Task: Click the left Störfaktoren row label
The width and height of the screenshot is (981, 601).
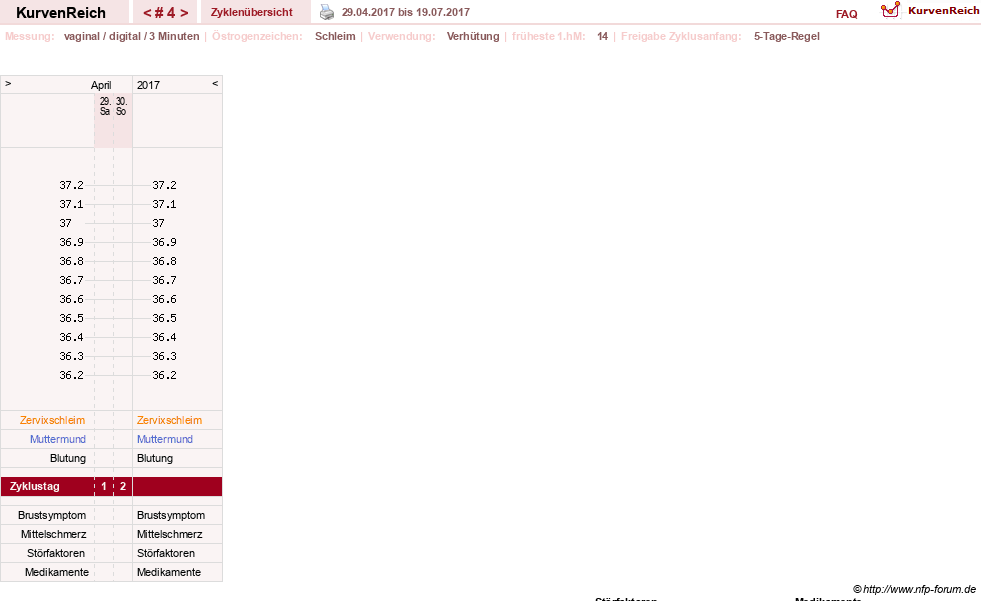Action: pos(56,553)
